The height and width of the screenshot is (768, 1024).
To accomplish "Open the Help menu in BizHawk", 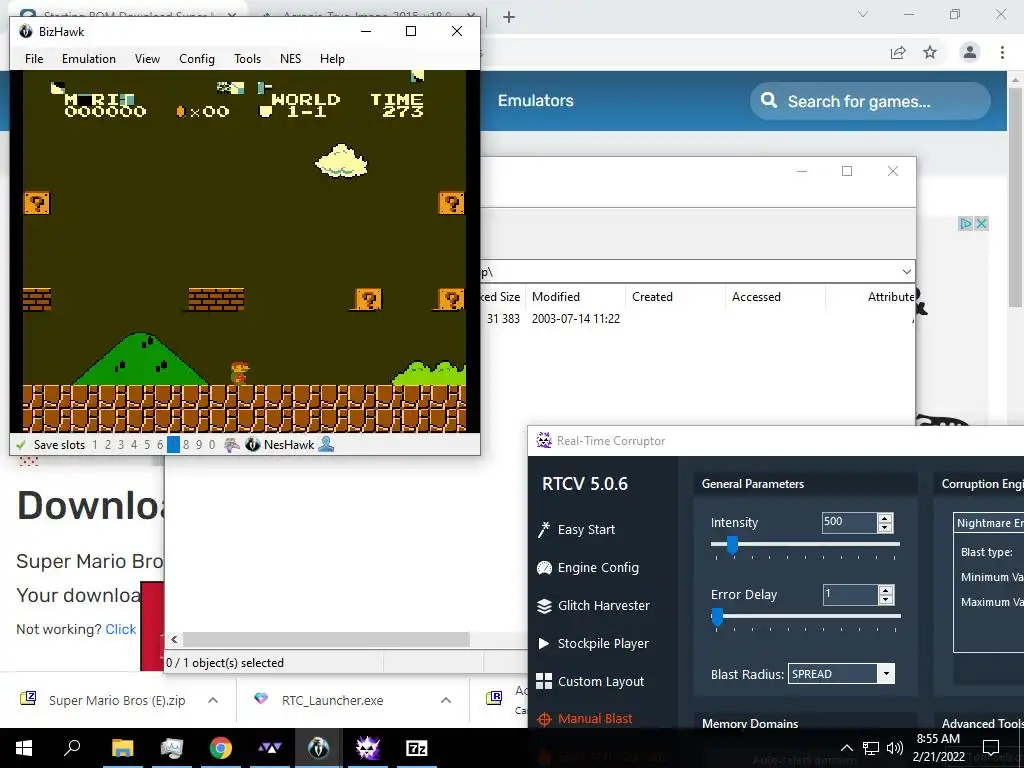I will pyautogui.click(x=332, y=59).
